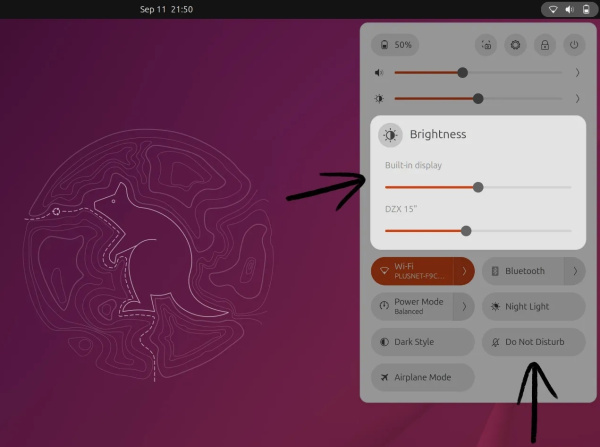Adjust the main brightness slider
The height and width of the screenshot is (447, 600).
click(x=478, y=99)
